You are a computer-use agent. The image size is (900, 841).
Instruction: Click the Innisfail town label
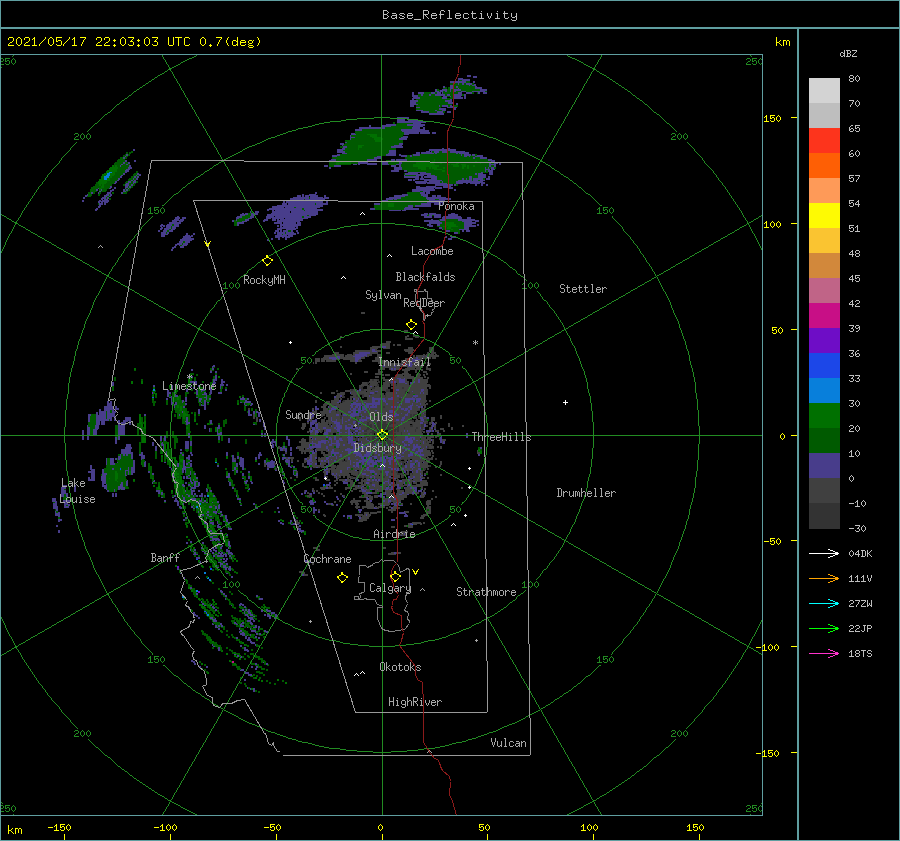point(404,362)
